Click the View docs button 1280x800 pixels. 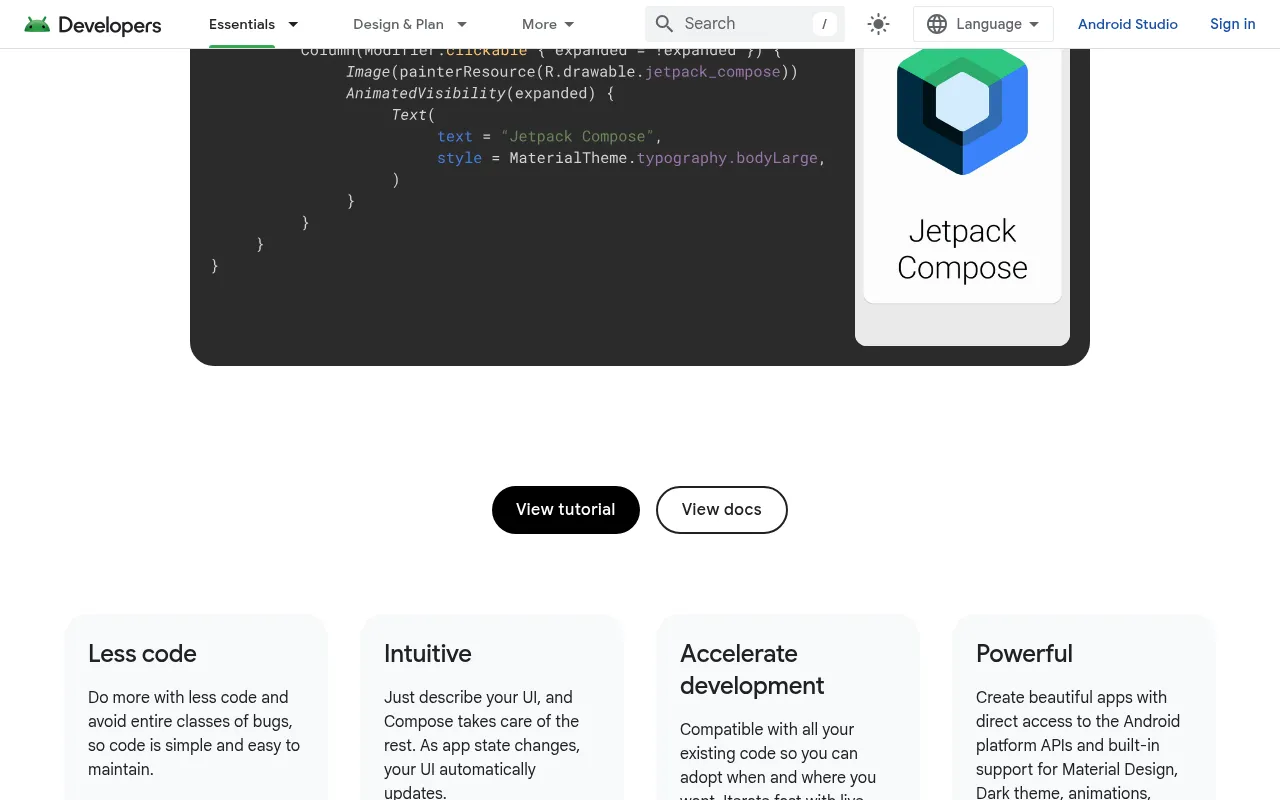[722, 510]
